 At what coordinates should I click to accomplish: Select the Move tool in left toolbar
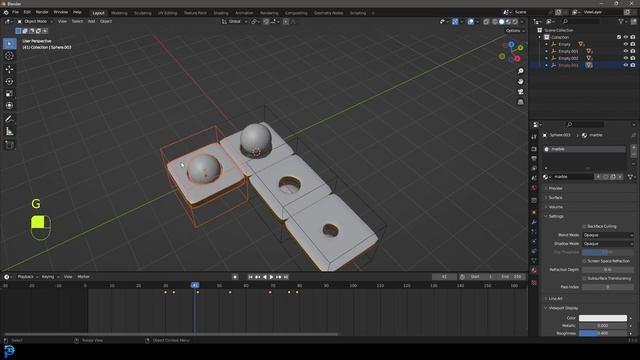point(9,69)
